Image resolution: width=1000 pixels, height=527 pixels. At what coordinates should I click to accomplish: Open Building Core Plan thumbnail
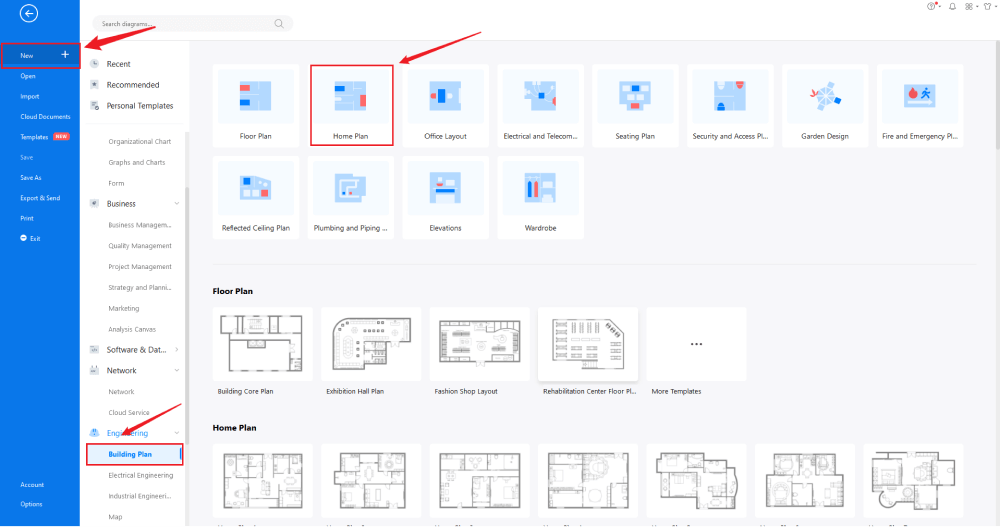(x=263, y=345)
